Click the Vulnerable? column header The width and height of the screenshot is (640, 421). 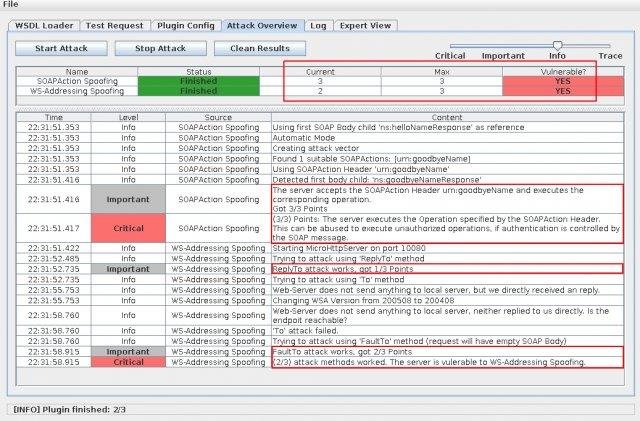[x=563, y=72]
